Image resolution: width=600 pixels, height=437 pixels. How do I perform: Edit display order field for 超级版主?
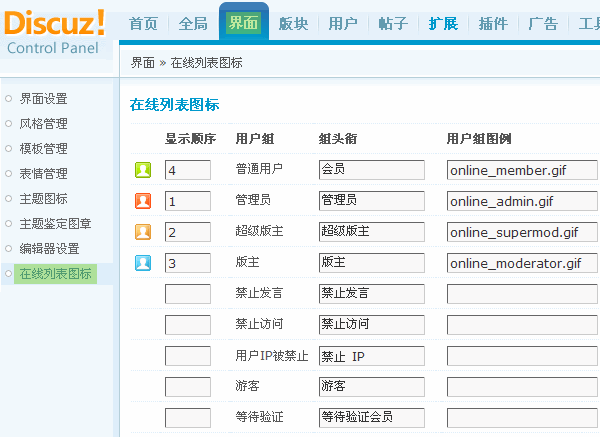pos(188,232)
